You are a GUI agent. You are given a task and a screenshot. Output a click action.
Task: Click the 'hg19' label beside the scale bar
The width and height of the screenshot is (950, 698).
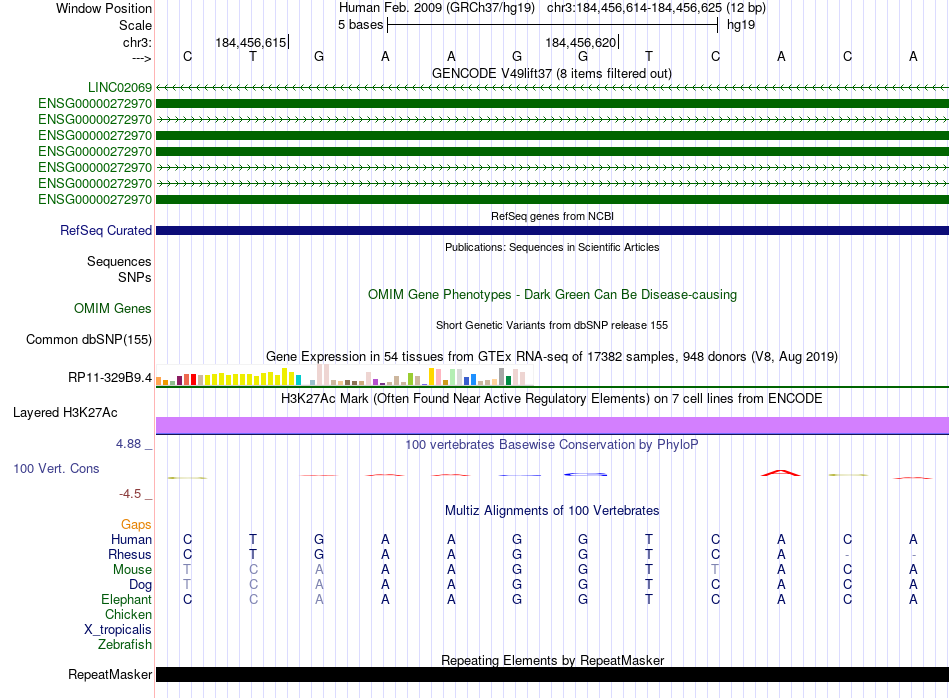[x=741, y=25]
